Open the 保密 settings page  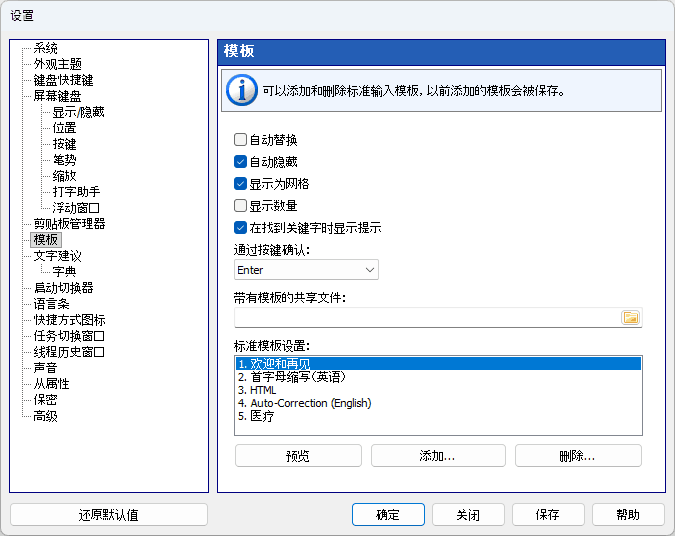[45, 400]
